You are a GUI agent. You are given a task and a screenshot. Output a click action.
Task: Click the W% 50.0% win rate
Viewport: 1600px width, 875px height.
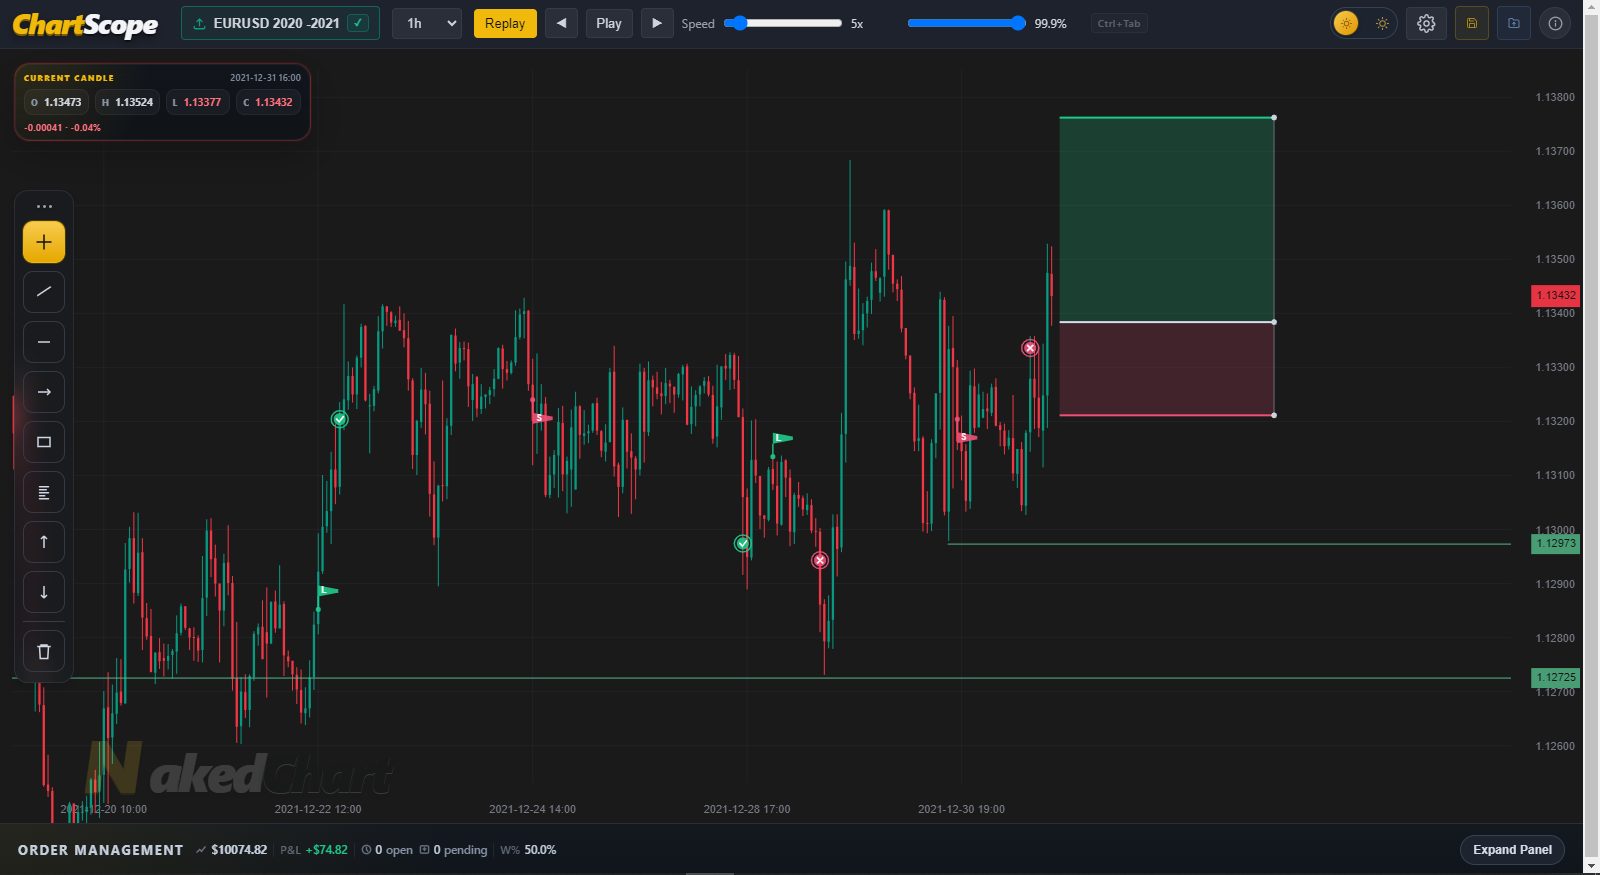point(528,850)
